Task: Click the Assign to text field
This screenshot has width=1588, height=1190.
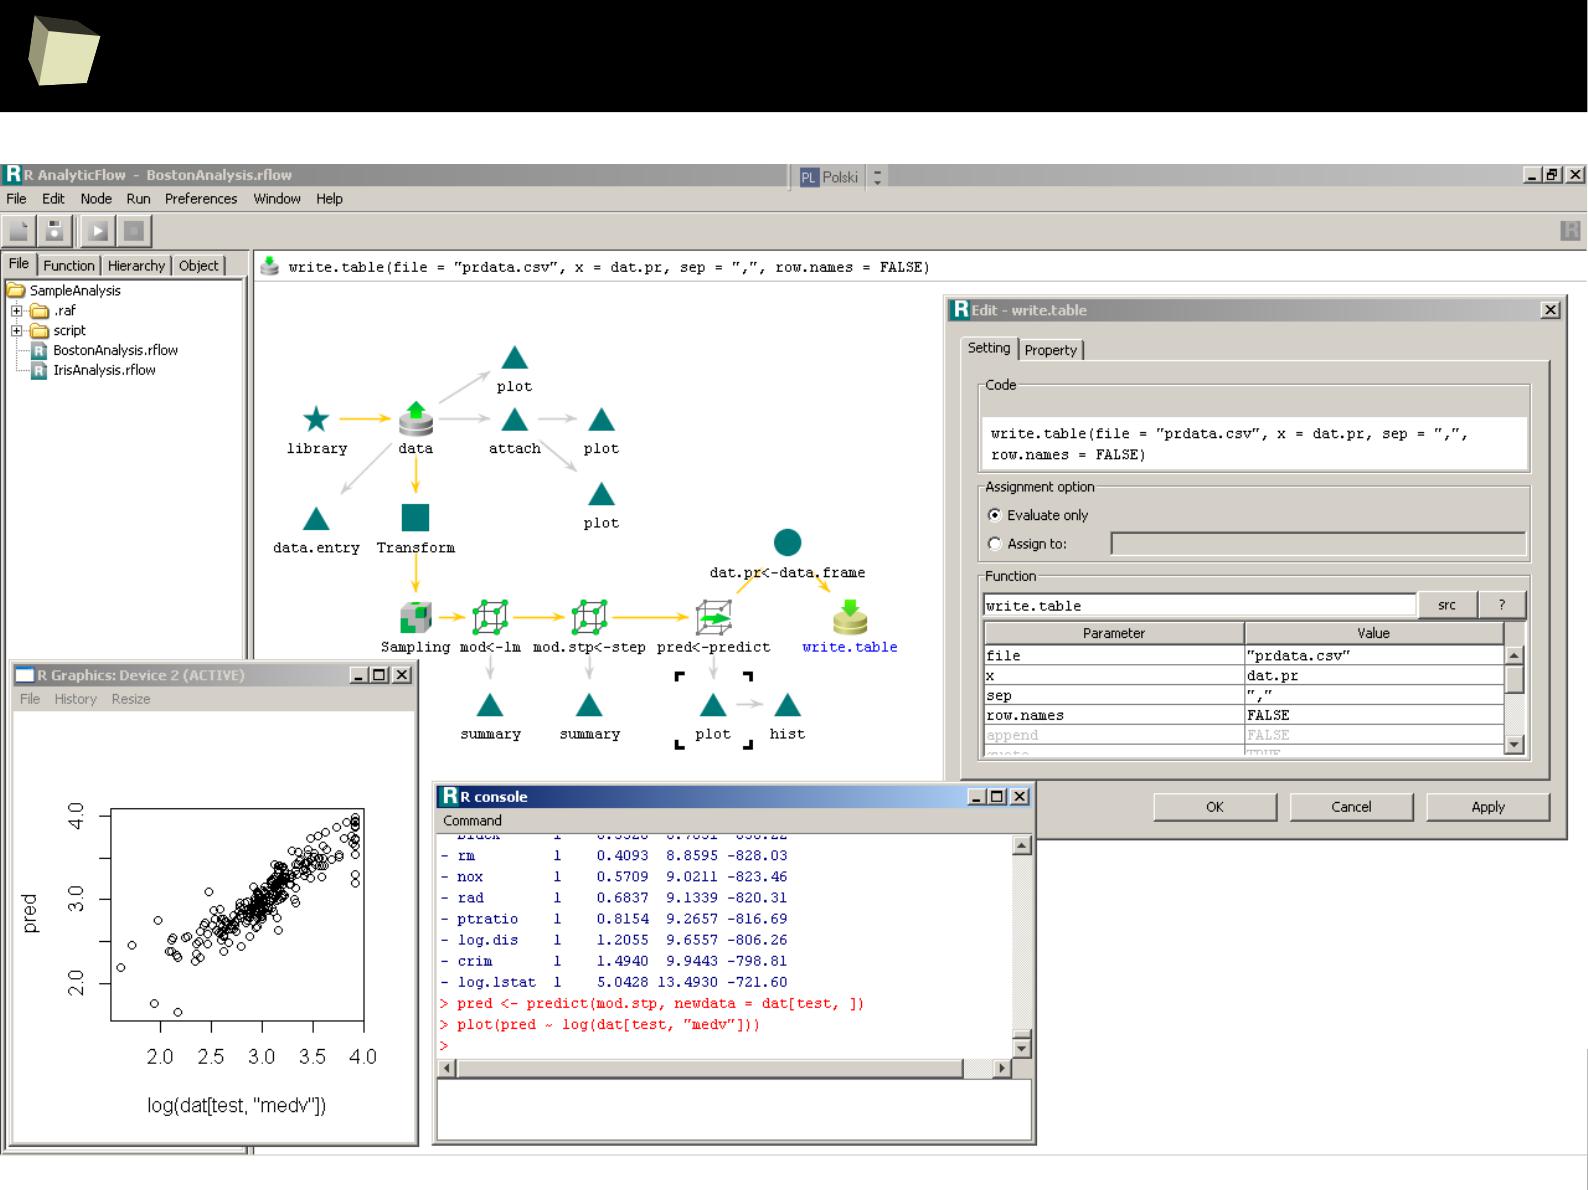Action: coord(1318,544)
